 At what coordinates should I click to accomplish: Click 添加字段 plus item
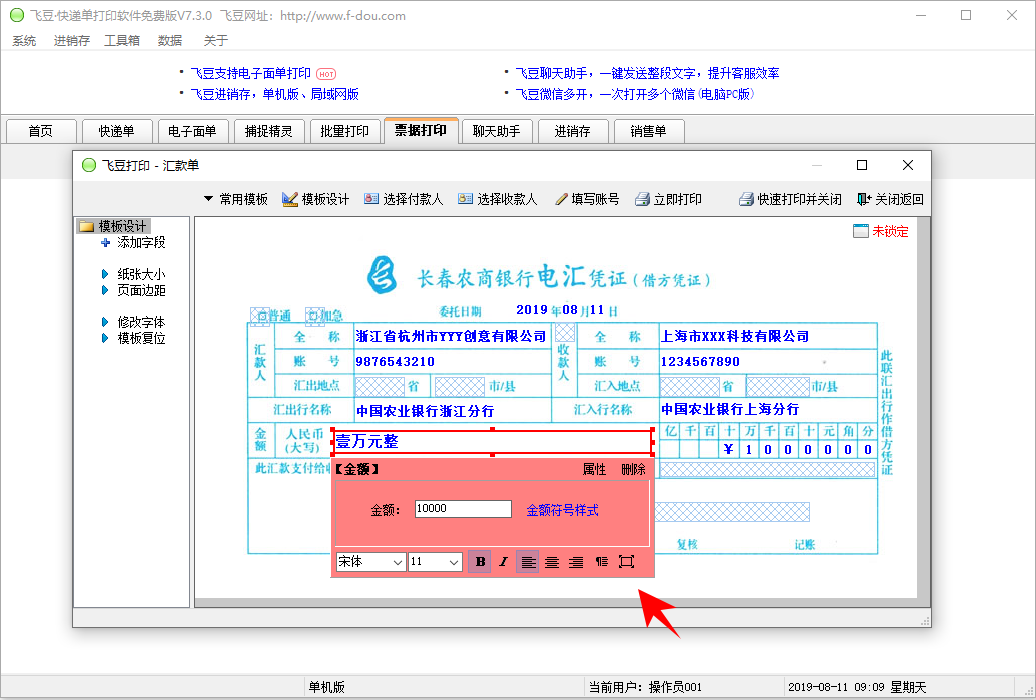(133, 243)
